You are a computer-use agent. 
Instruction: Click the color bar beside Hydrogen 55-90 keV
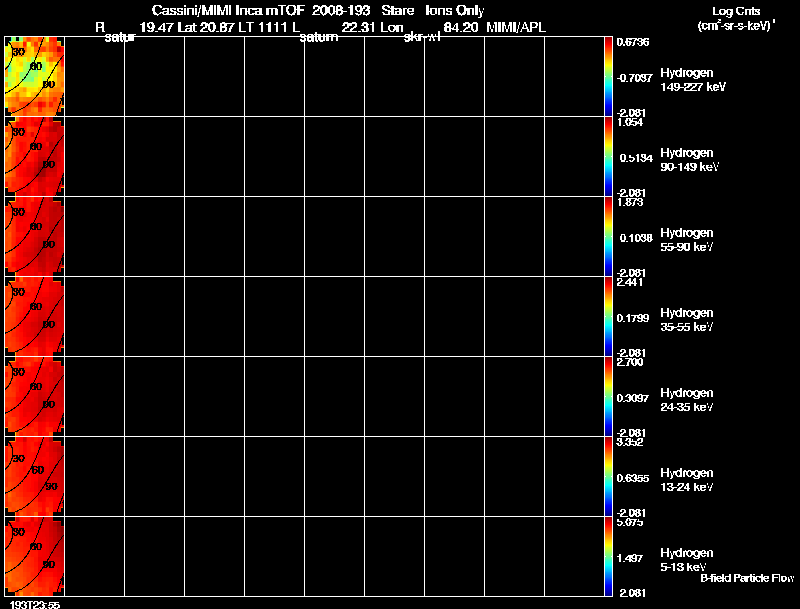tap(608, 236)
